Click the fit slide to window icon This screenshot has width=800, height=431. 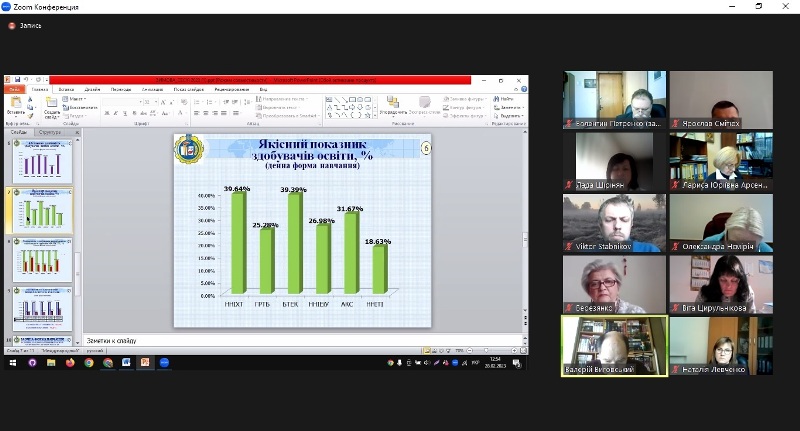coord(523,350)
